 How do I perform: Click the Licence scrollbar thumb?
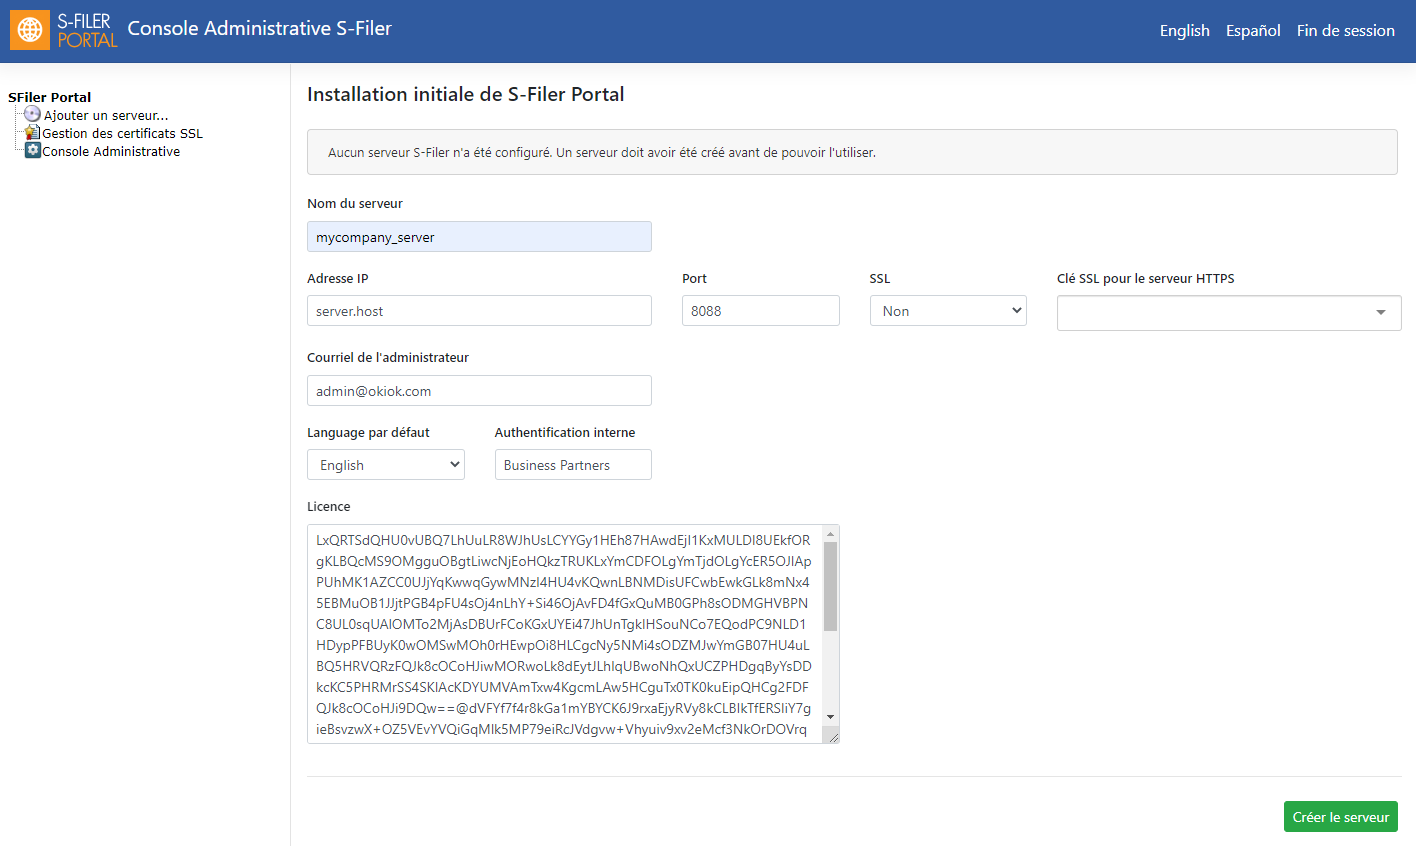[x=830, y=587]
